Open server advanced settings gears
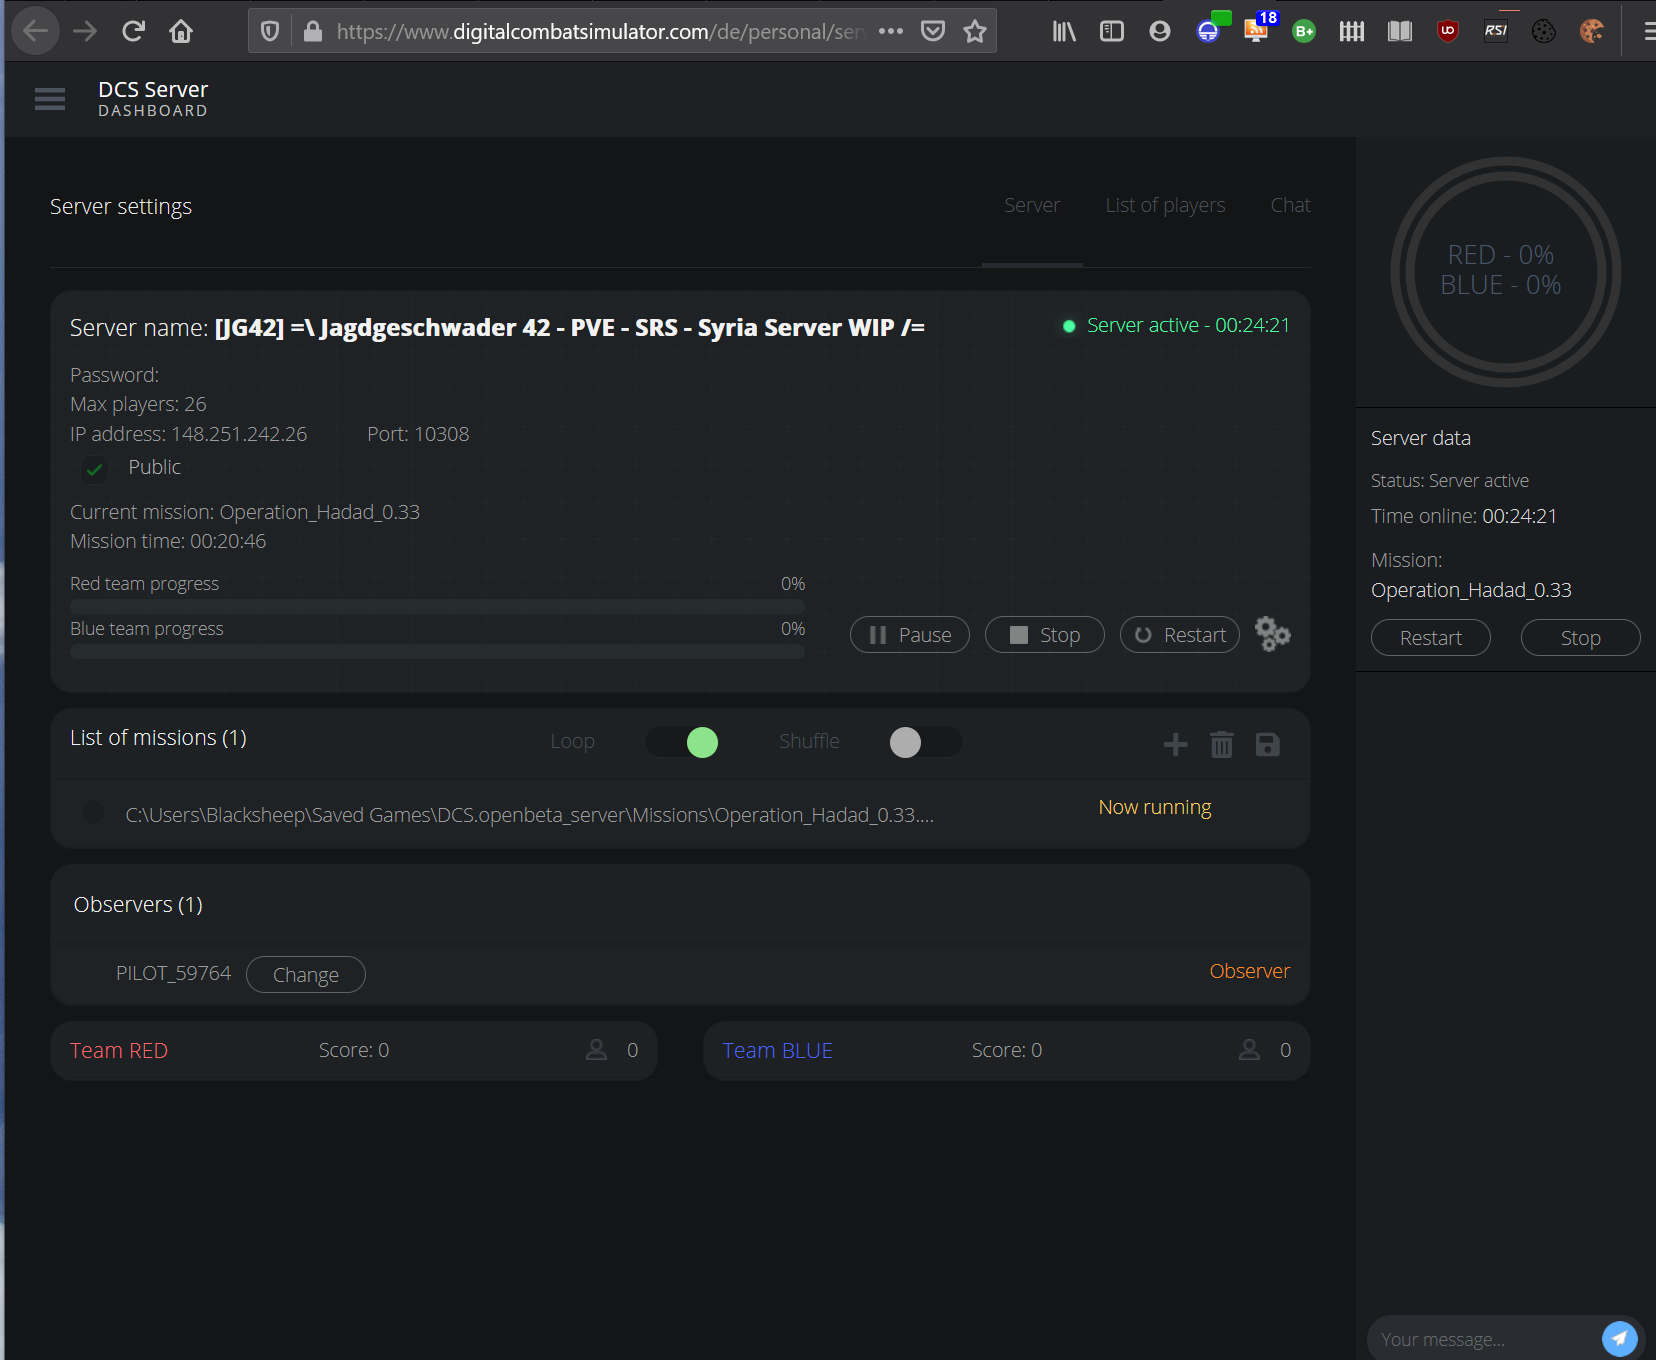1656x1360 pixels. pos(1272,634)
